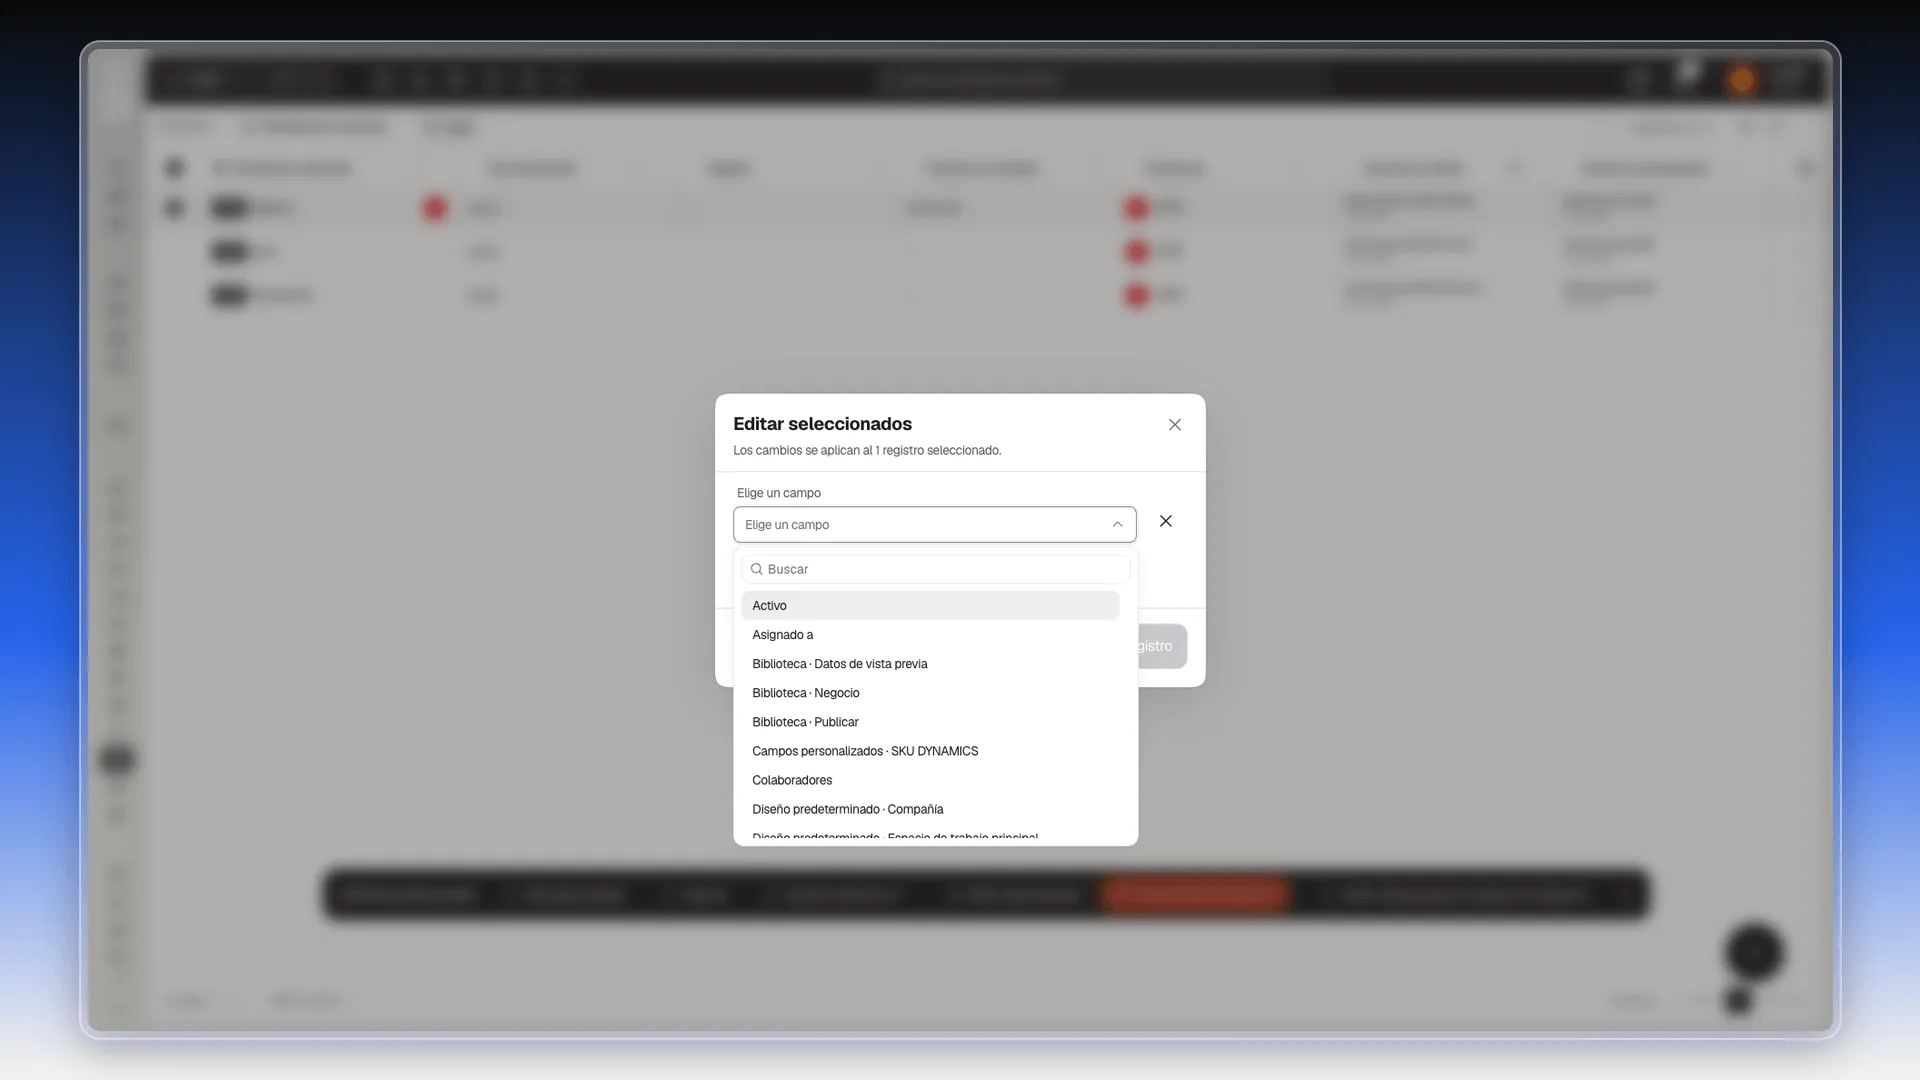Click the Buscar search field

coord(936,569)
